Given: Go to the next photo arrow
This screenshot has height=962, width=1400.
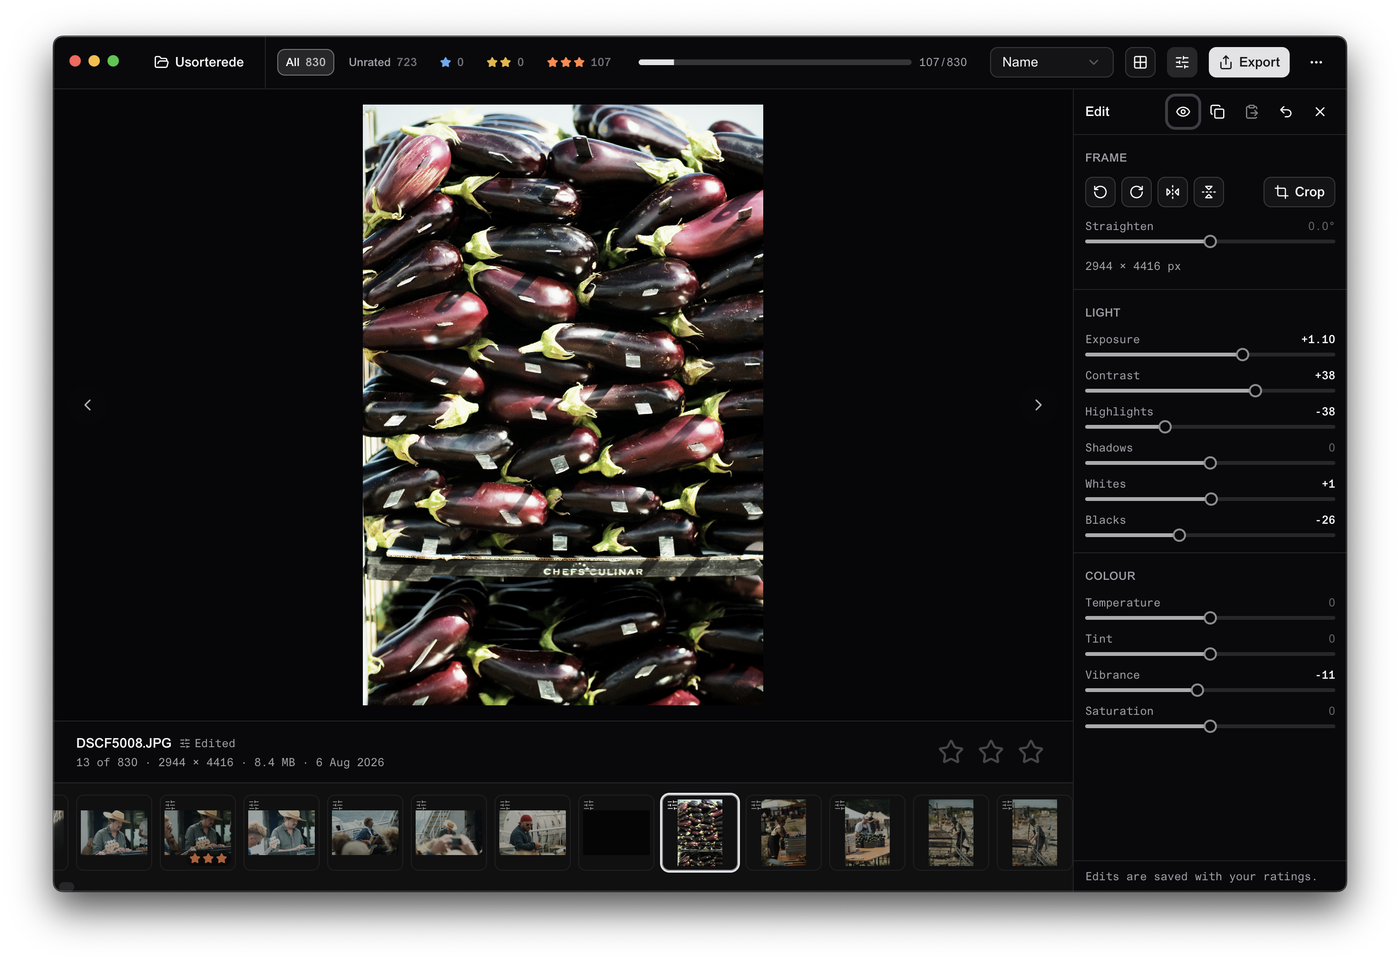Looking at the screenshot, I should pos(1038,405).
